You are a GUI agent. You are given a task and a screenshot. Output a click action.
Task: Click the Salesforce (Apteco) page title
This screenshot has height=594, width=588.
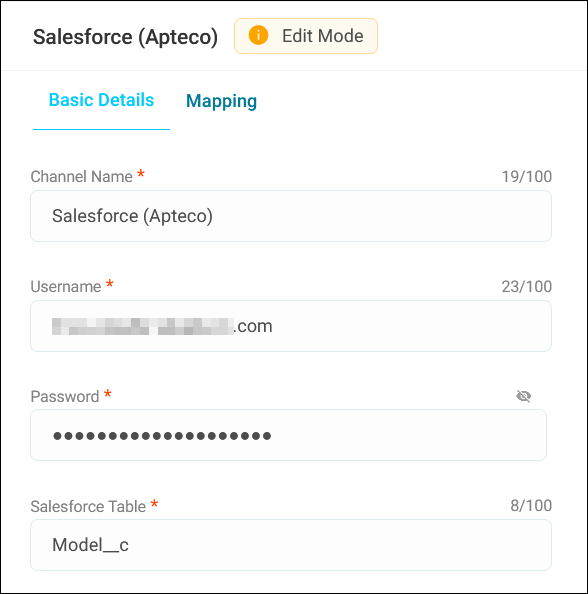point(125,37)
